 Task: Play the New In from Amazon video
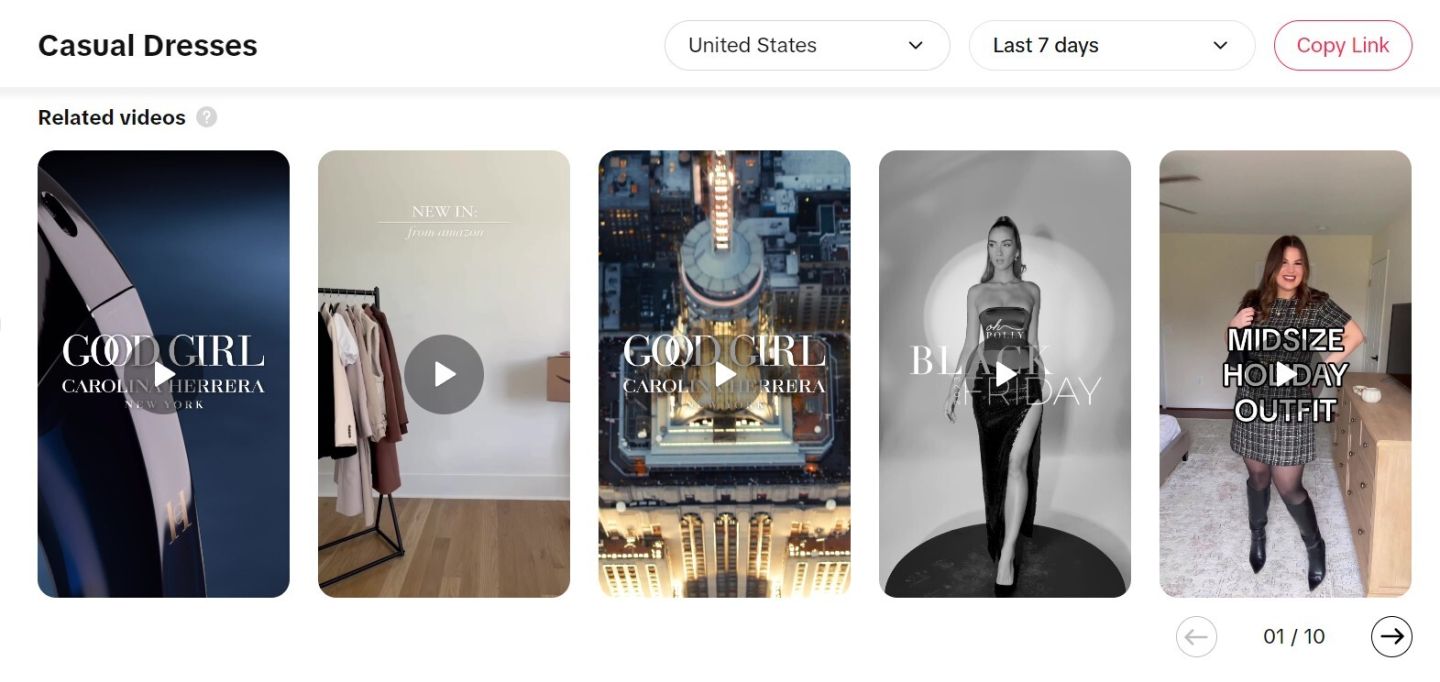tap(444, 374)
